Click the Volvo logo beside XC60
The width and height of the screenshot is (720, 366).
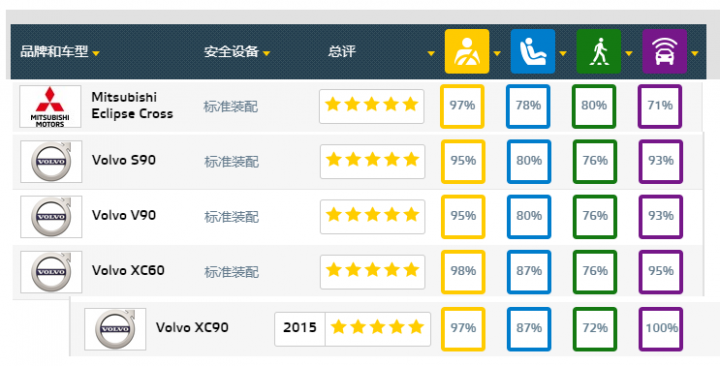coord(51,272)
